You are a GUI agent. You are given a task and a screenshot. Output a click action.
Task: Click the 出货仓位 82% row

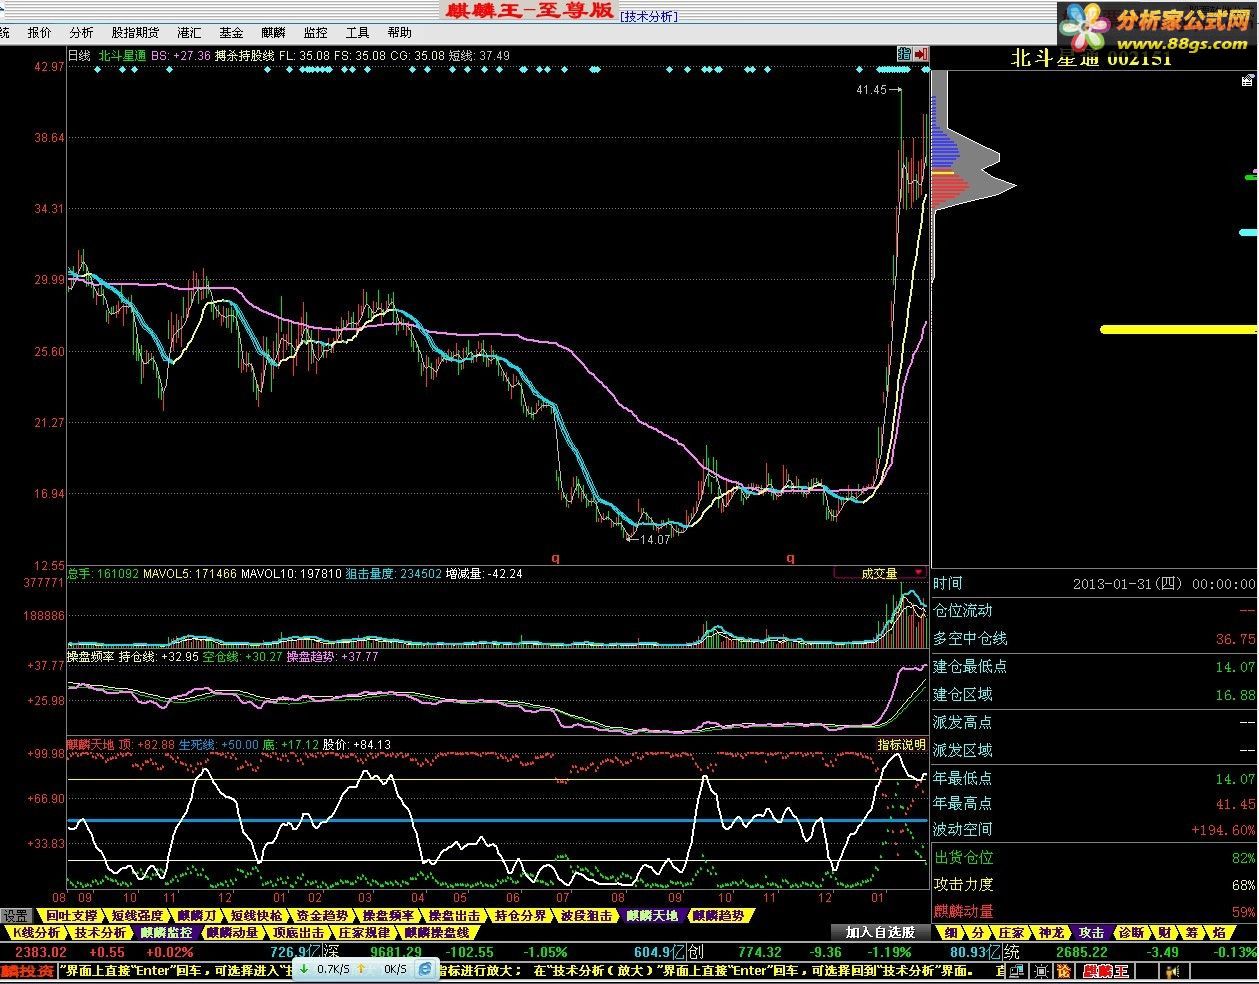coord(1094,857)
